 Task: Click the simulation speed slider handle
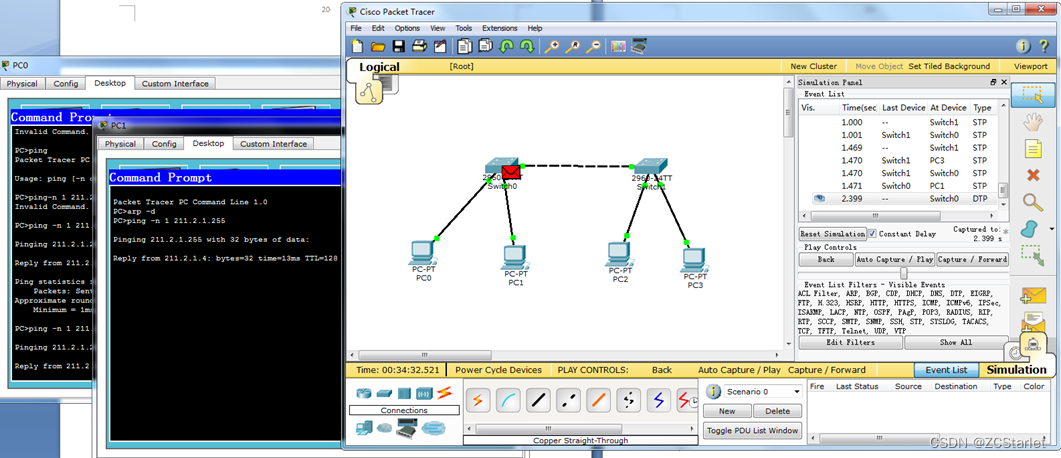click(903, 272)
